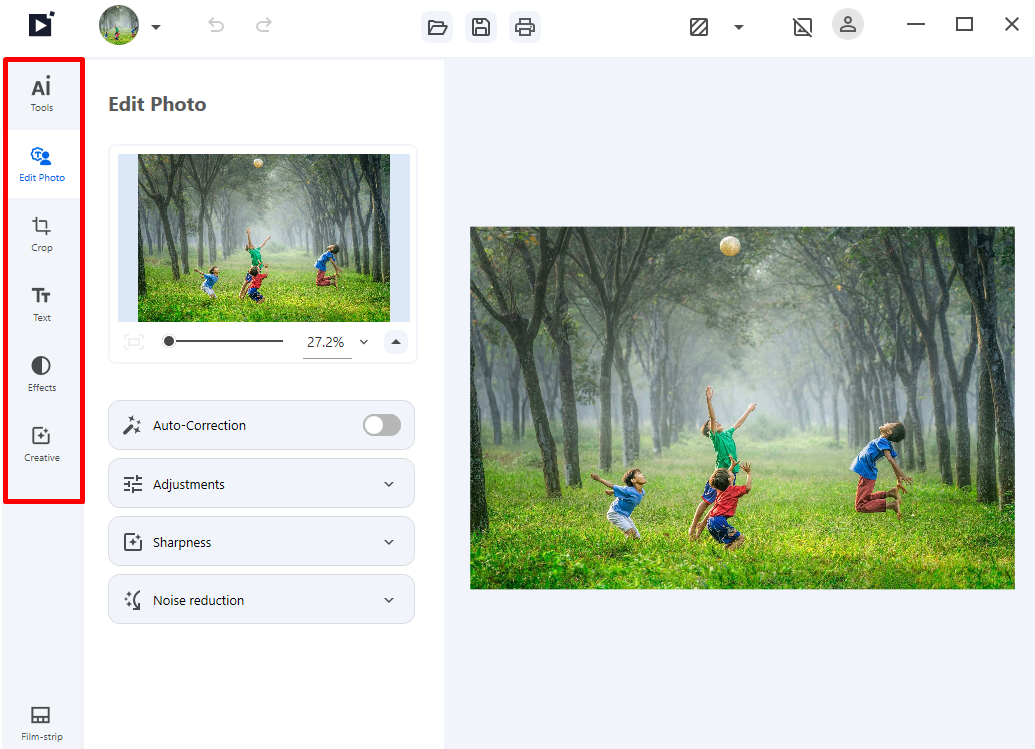Viewport: 1035px width, 749px height.
Task: Print the photo
Action: click(x=525, y=27)
